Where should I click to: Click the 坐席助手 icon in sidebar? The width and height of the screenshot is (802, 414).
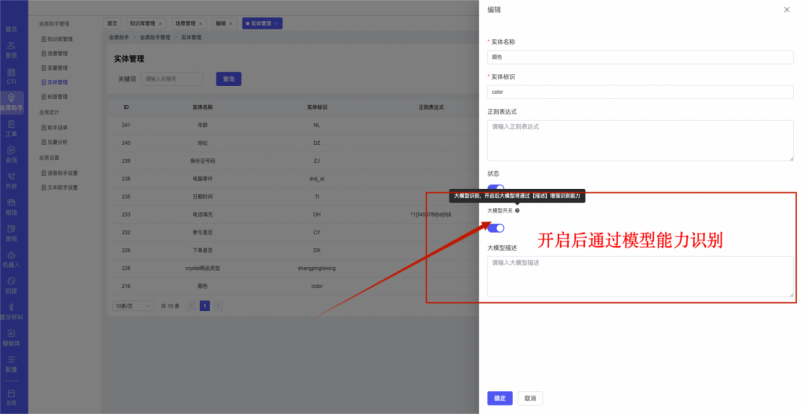coord(11,102)
